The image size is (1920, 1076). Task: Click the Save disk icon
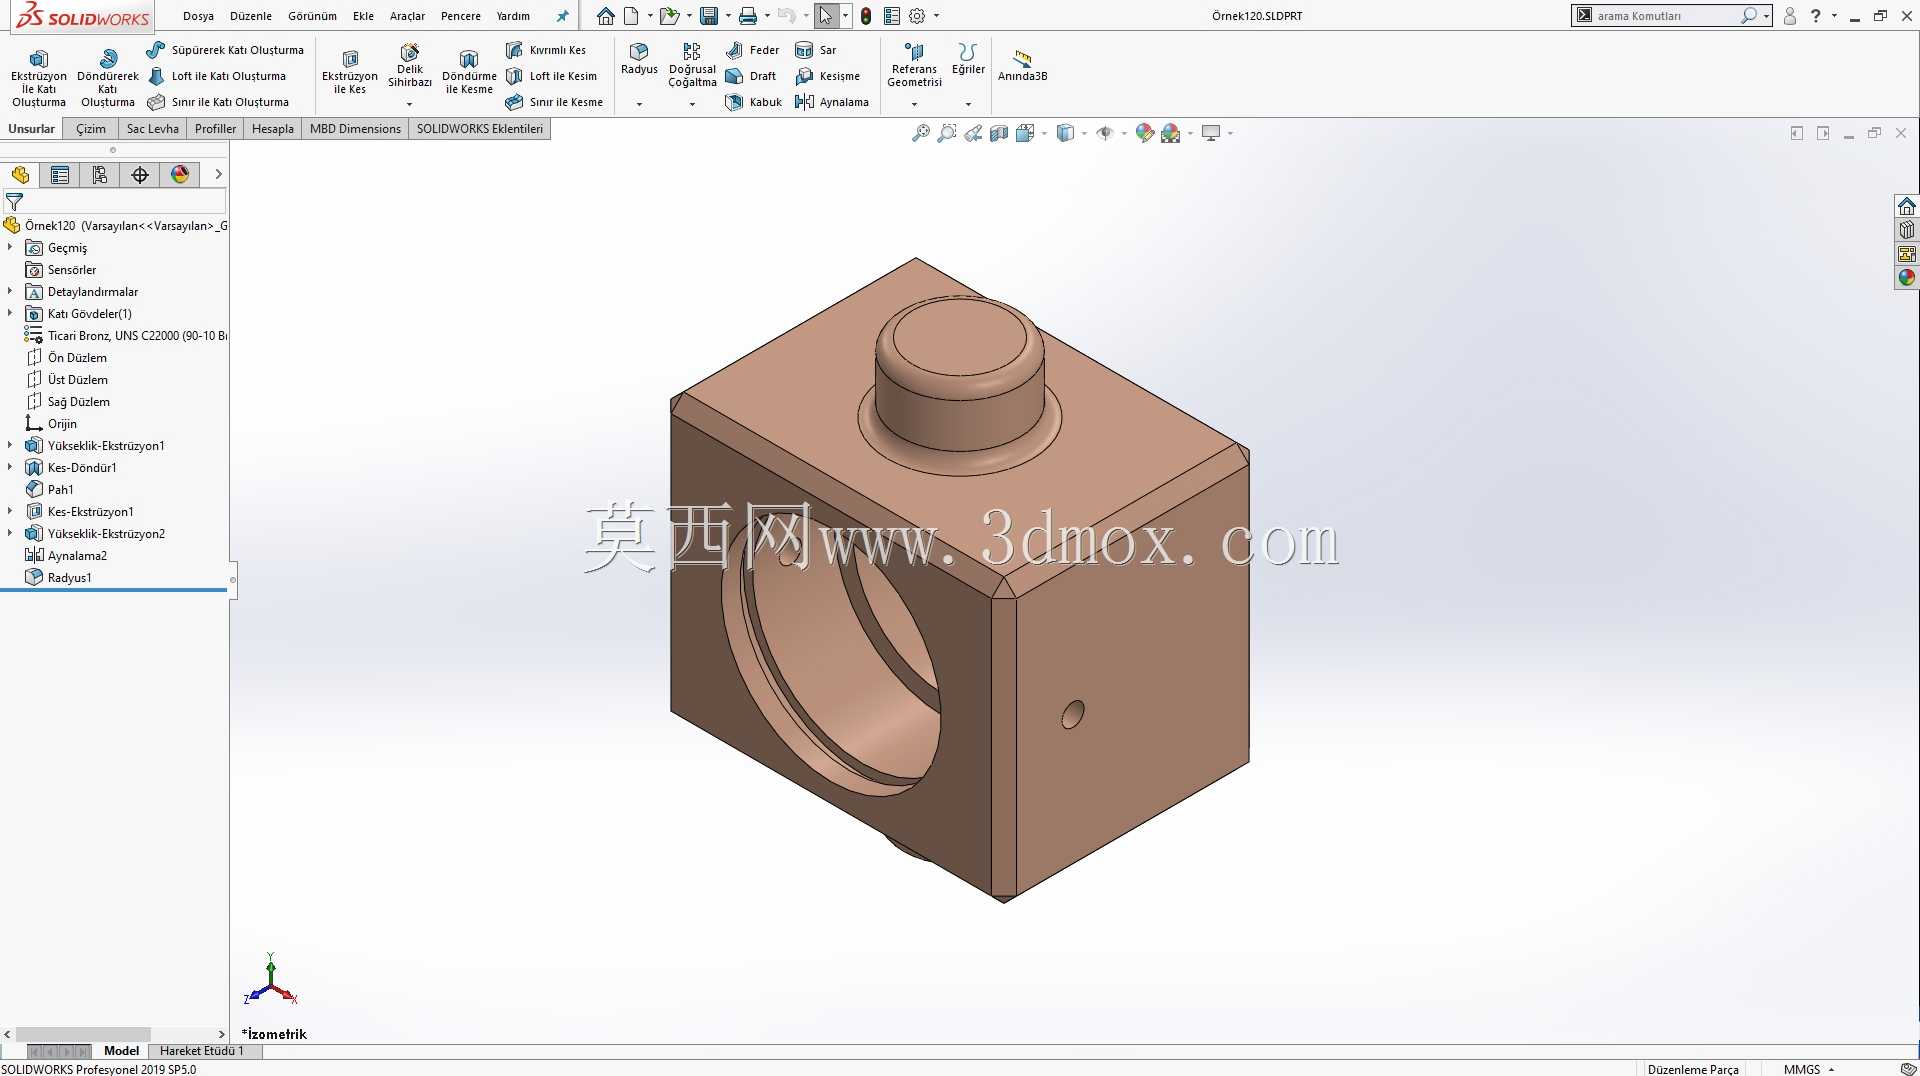709,16
